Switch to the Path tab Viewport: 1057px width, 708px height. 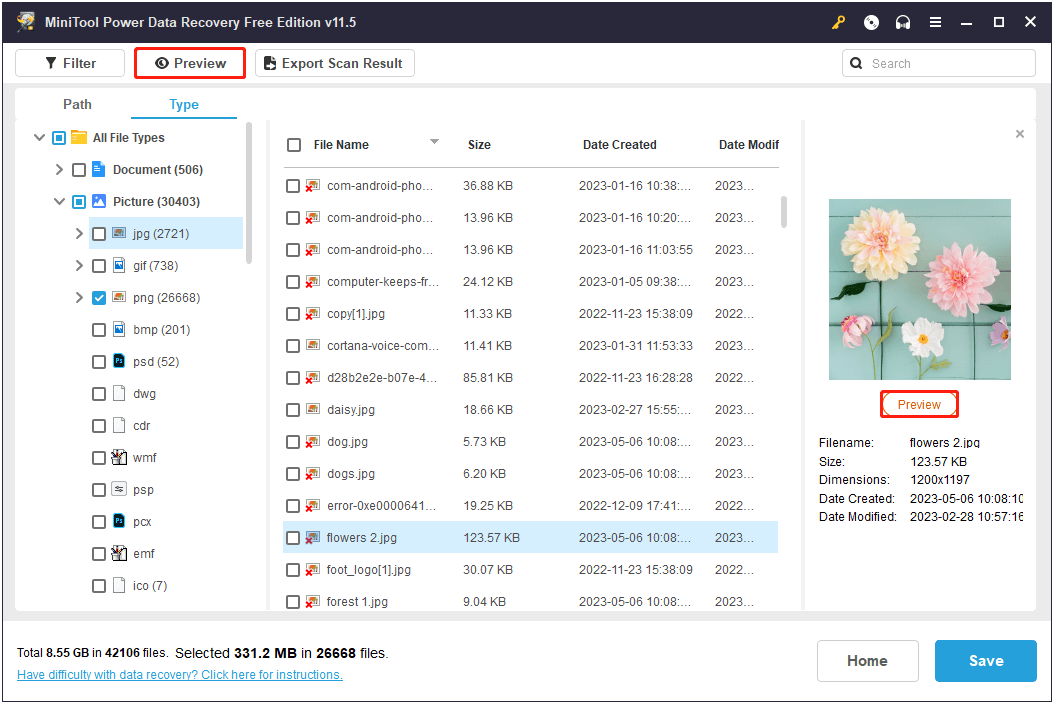(x=77, y=104)
